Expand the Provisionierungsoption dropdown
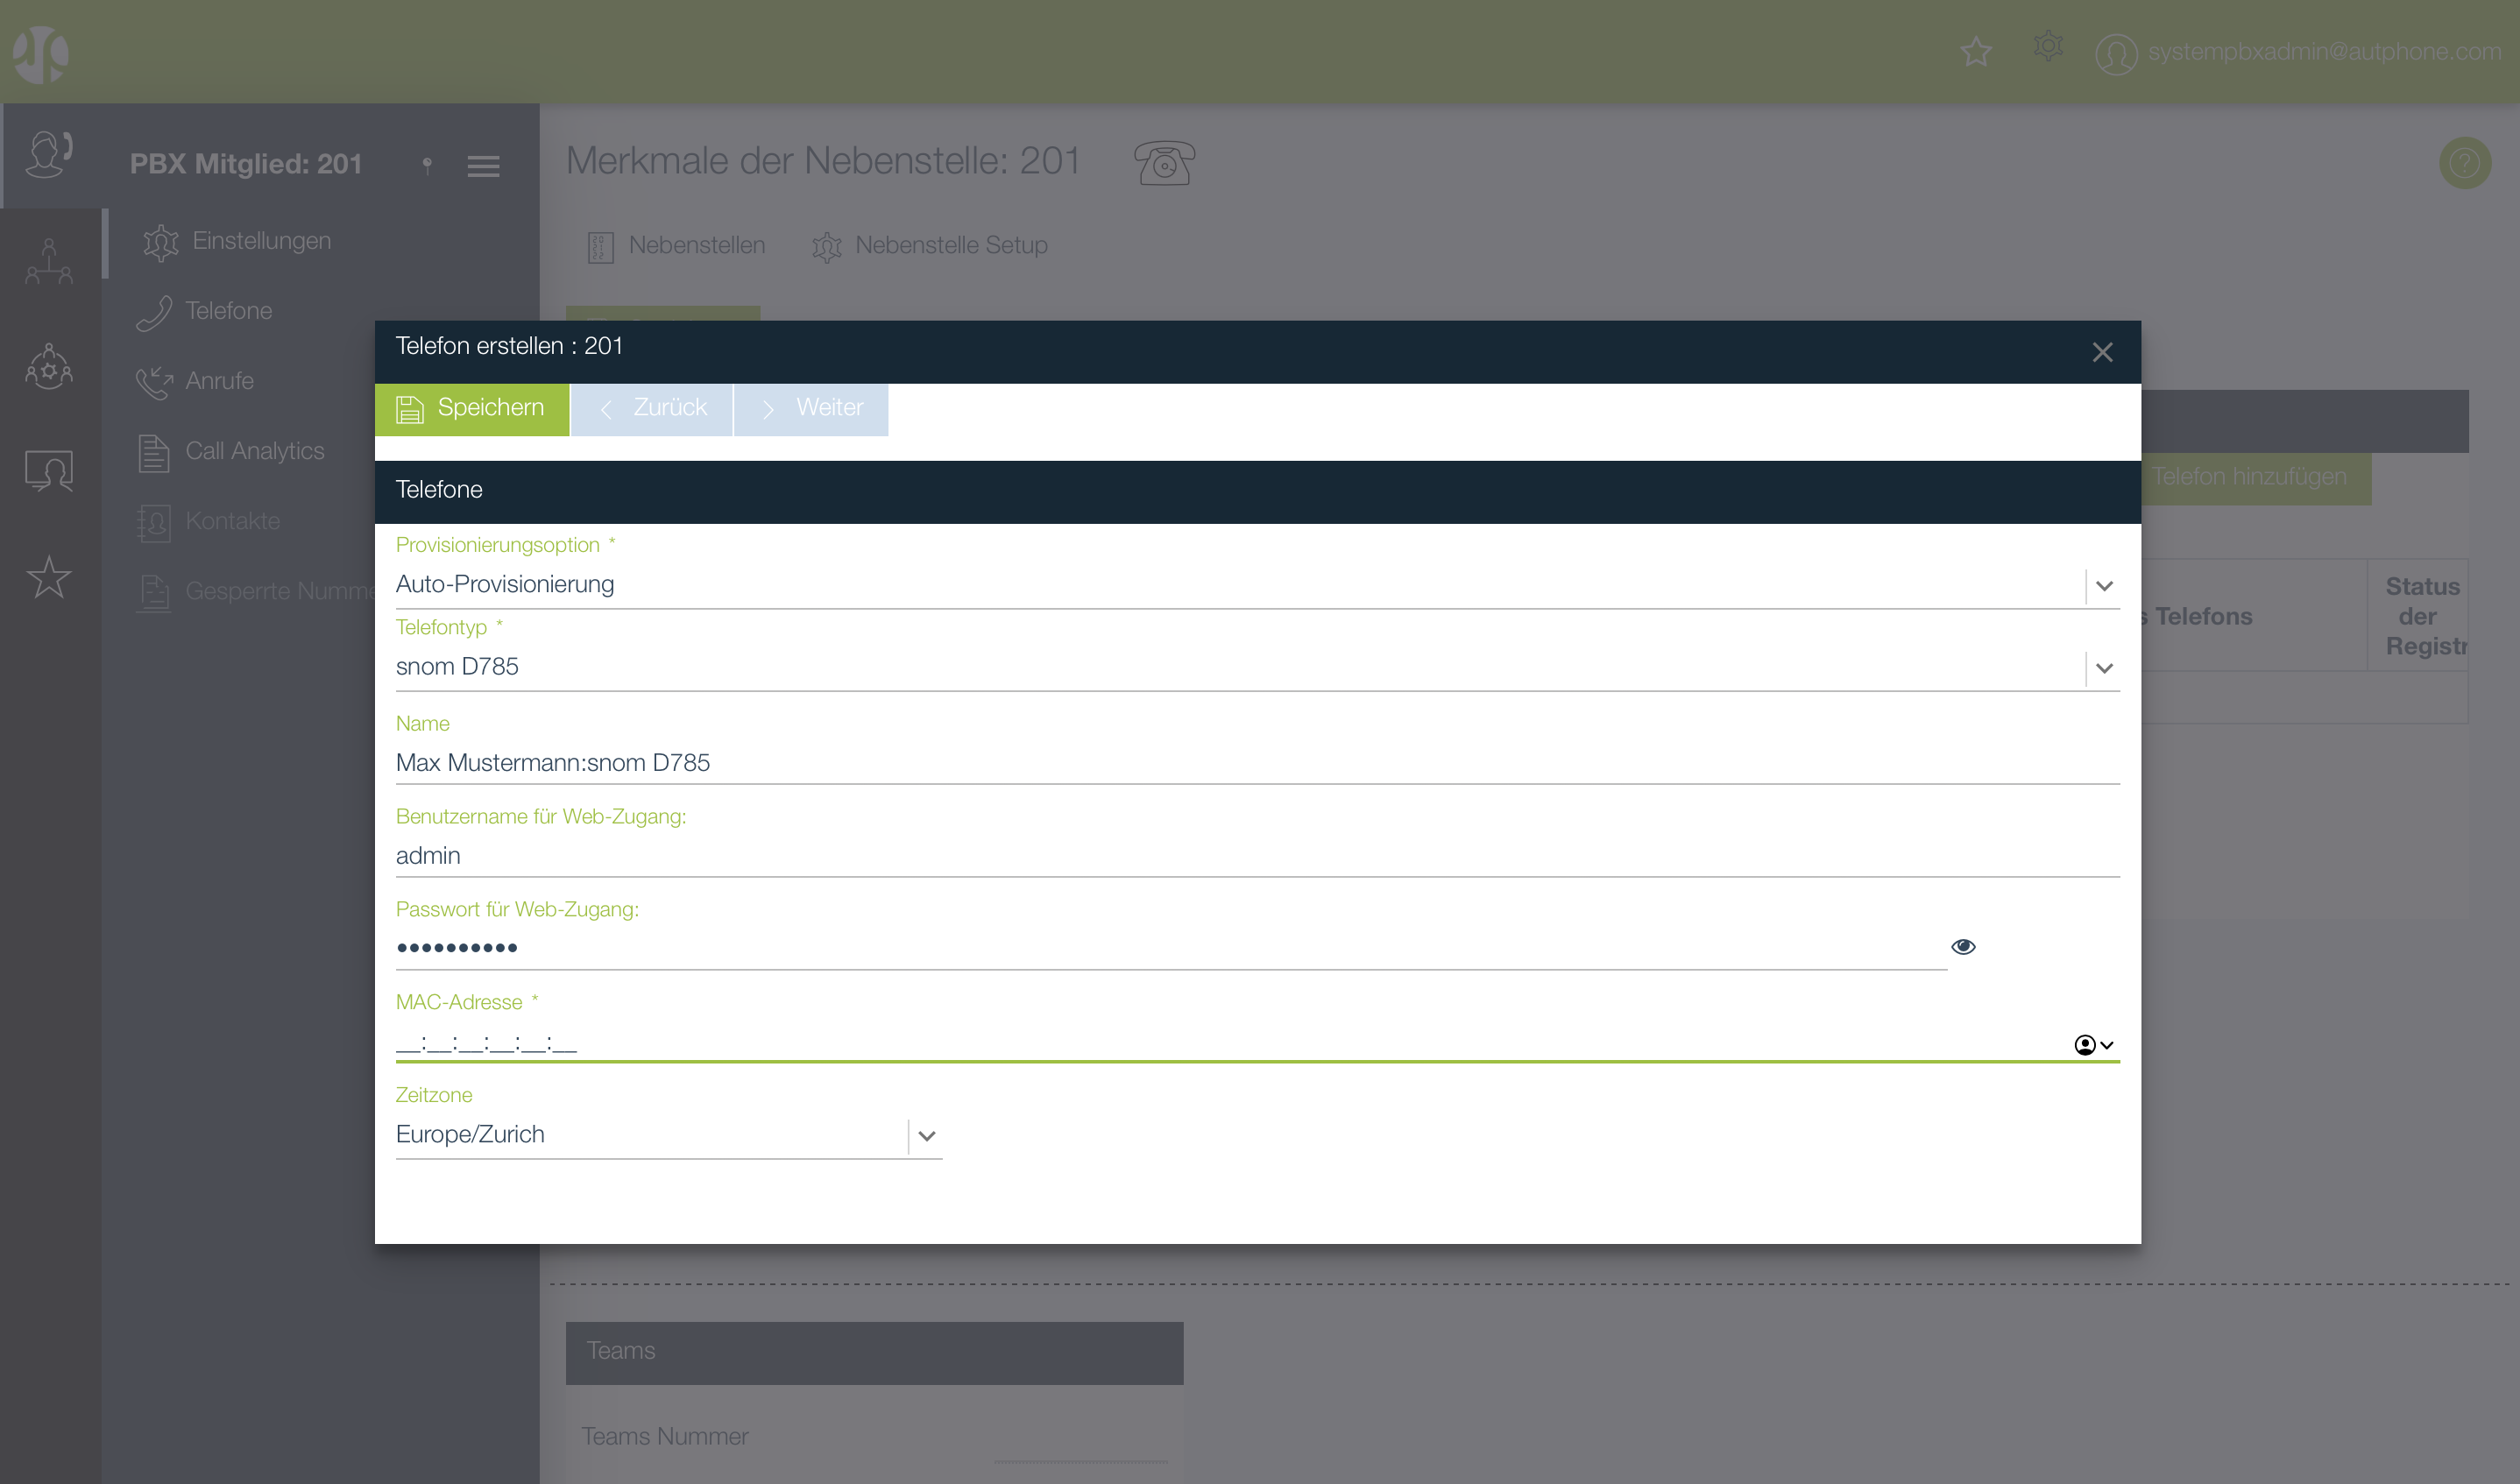The image size is (2520, 1484). [2104, 586]
